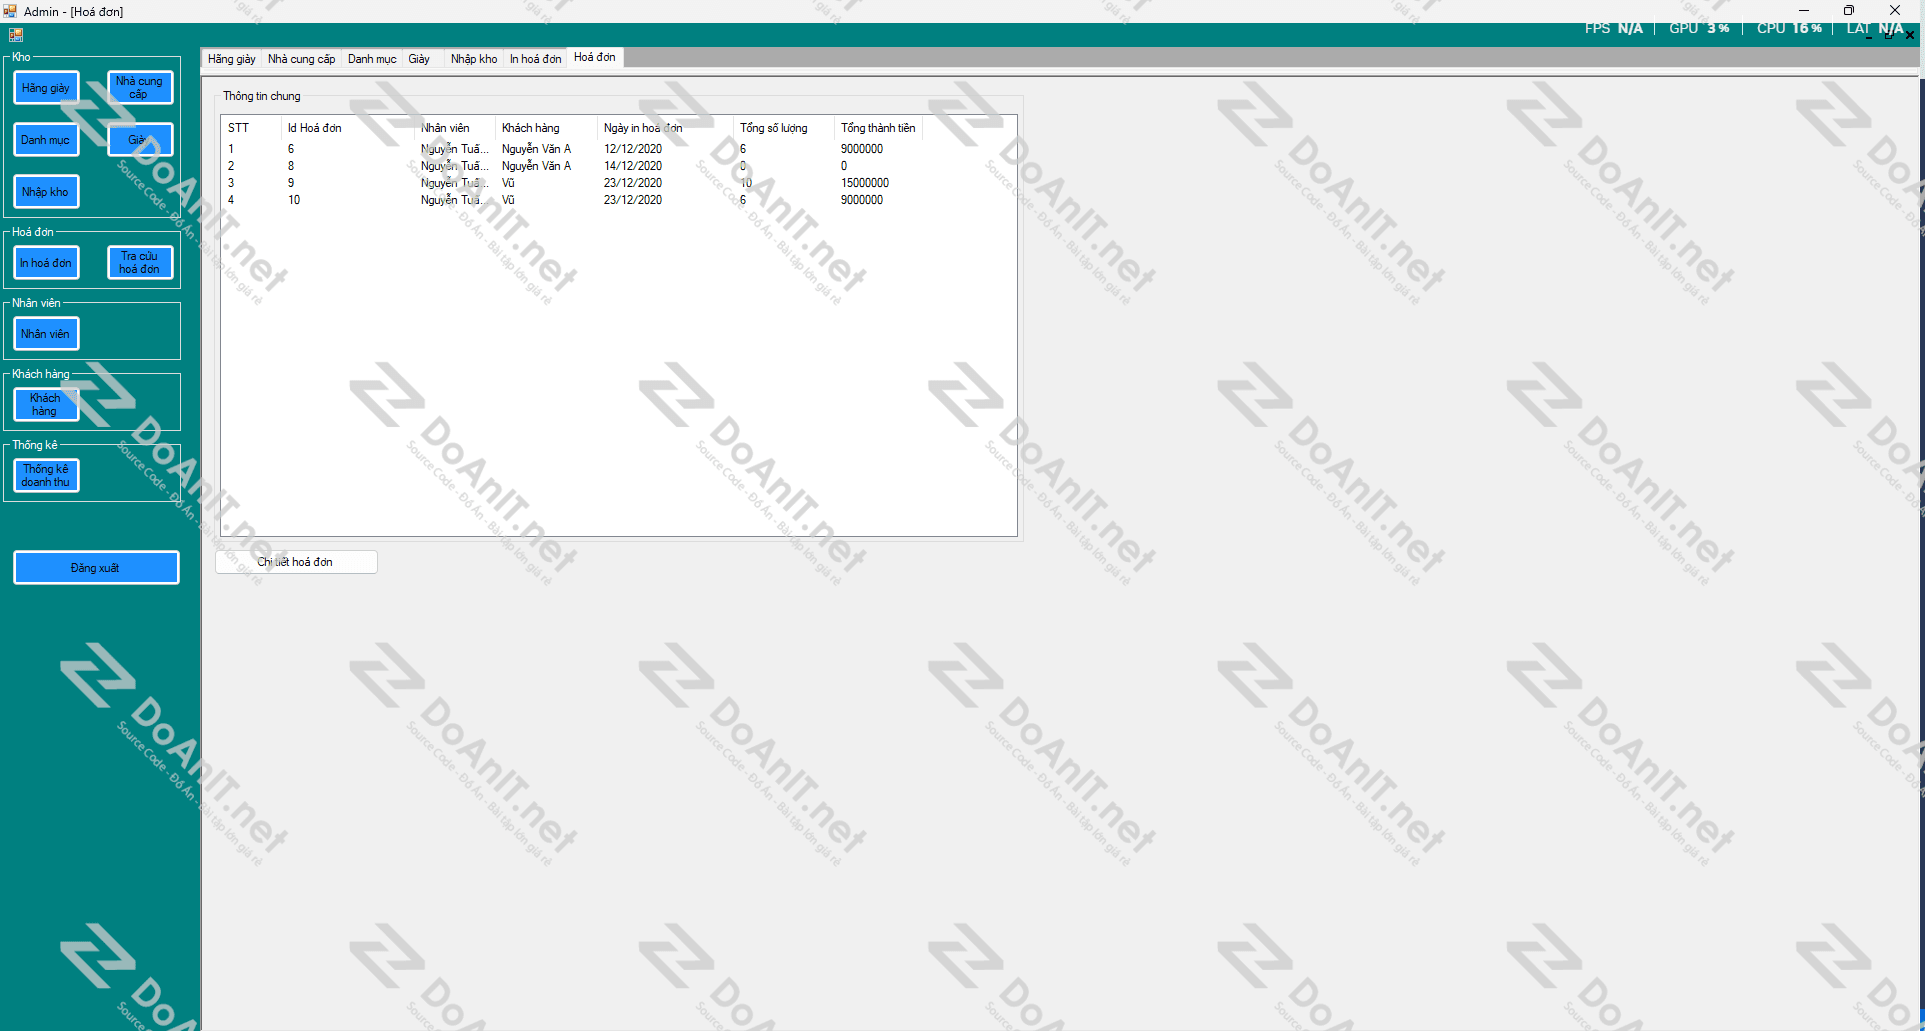
Task: Click the 9000000 total in row 4
Action: 862,200
